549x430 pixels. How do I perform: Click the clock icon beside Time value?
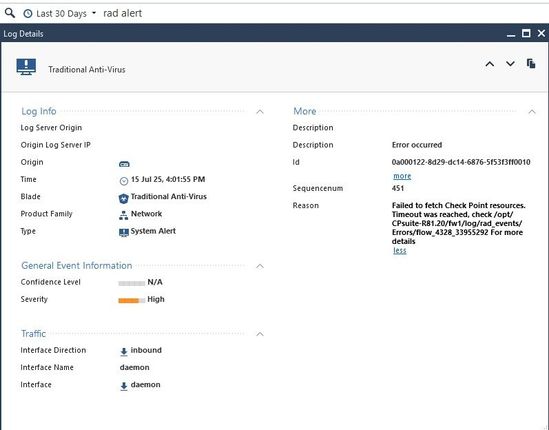(124, 181)
